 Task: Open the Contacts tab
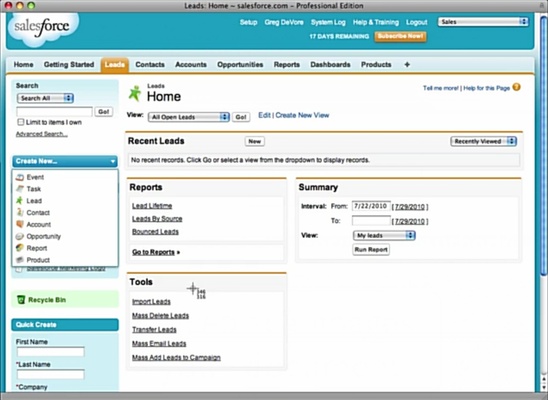pyautogui.click(x=150, y=65)
